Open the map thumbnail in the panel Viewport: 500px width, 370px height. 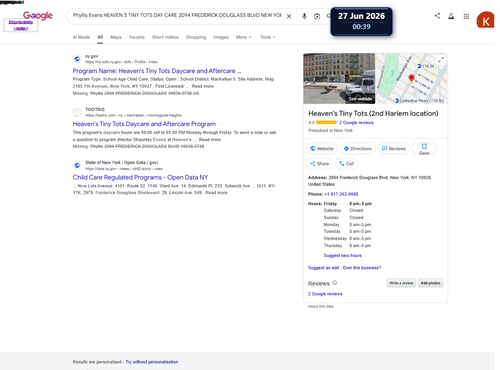point(411,78)
